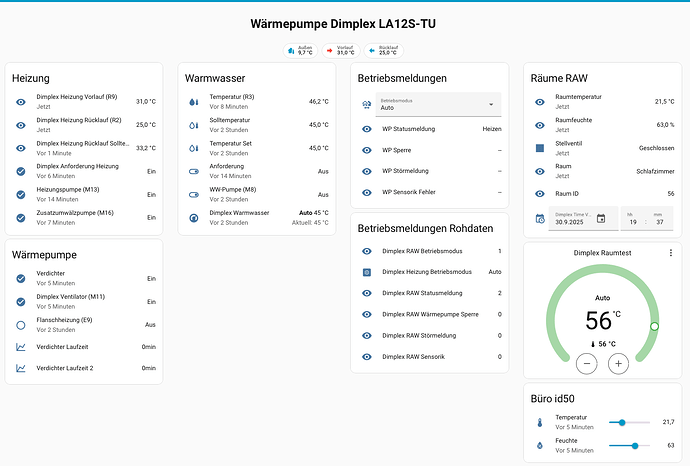The width and height of the screenshot is (690, 466).
Task: Click the Büro Temperatur slider
Action: tap(629, 422)
